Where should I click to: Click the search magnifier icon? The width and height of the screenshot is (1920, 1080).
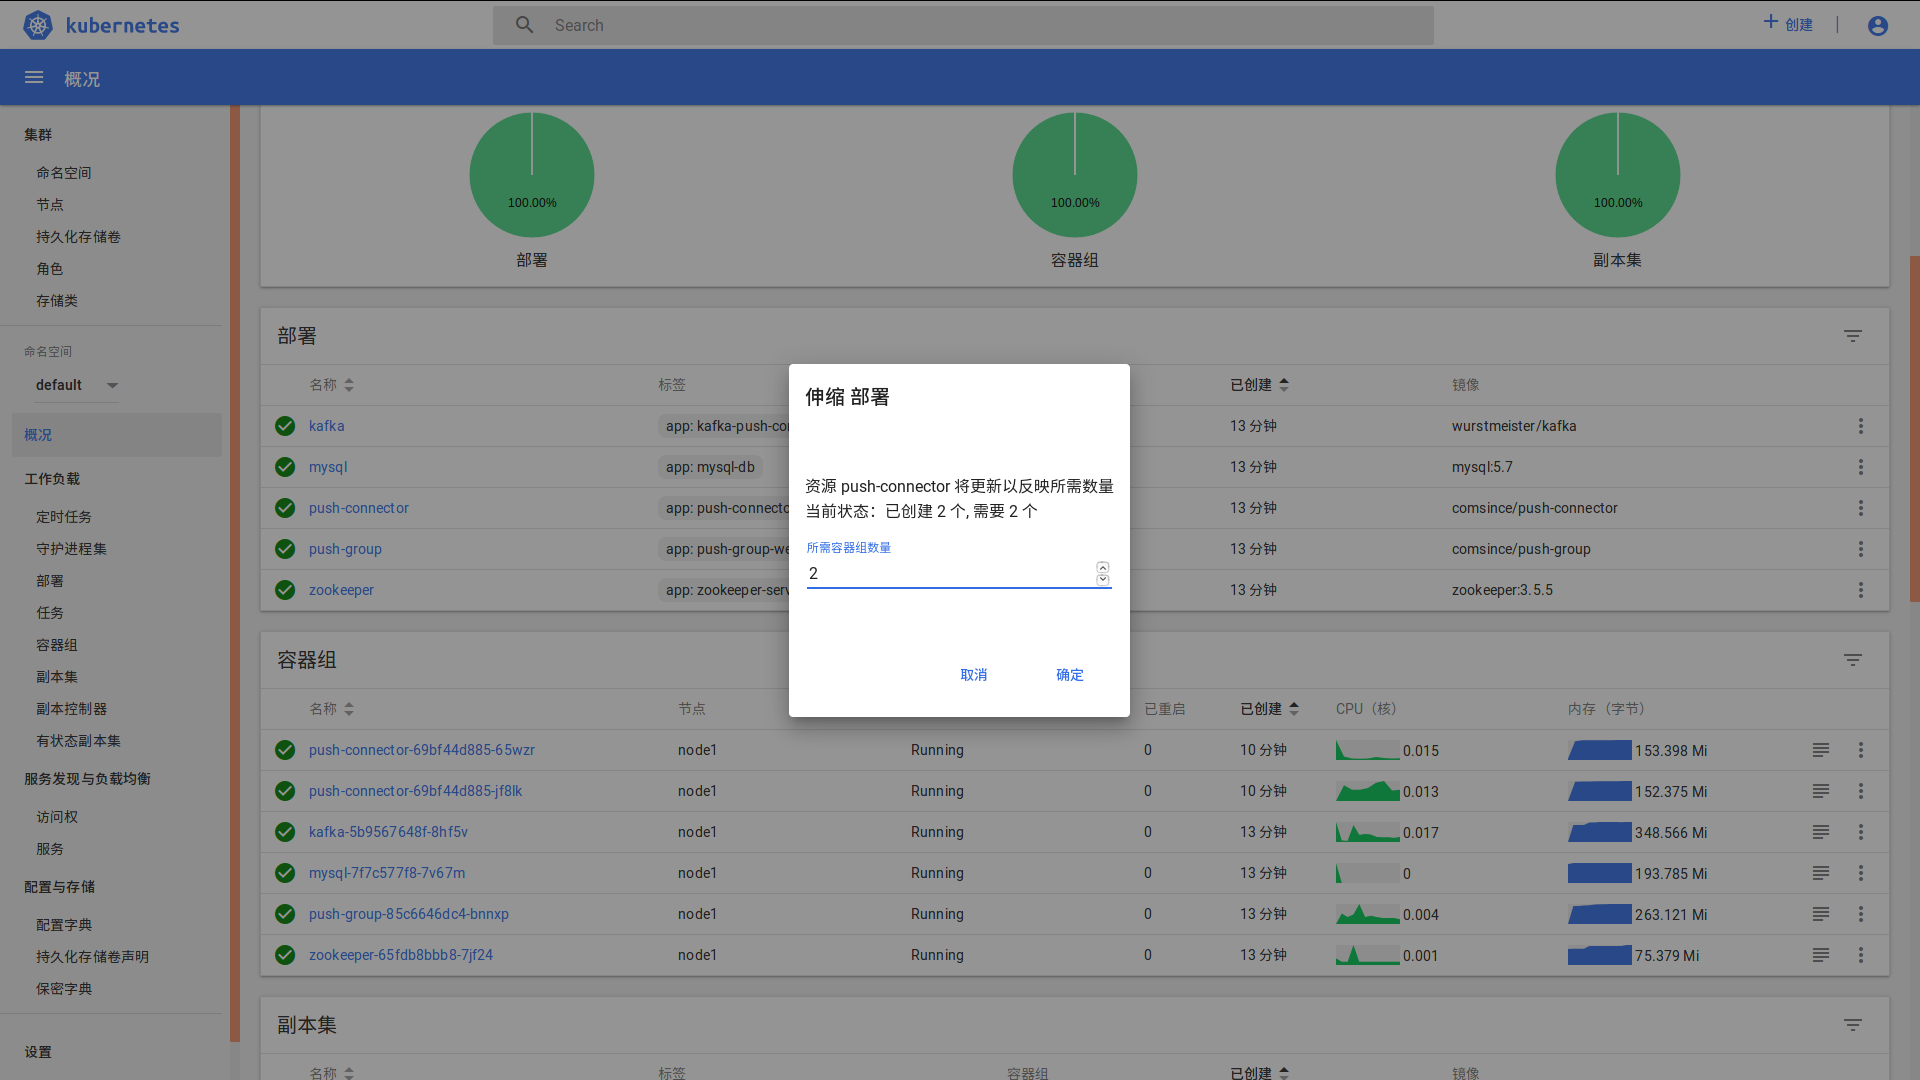pyautogui.click(x=524, y=25)
